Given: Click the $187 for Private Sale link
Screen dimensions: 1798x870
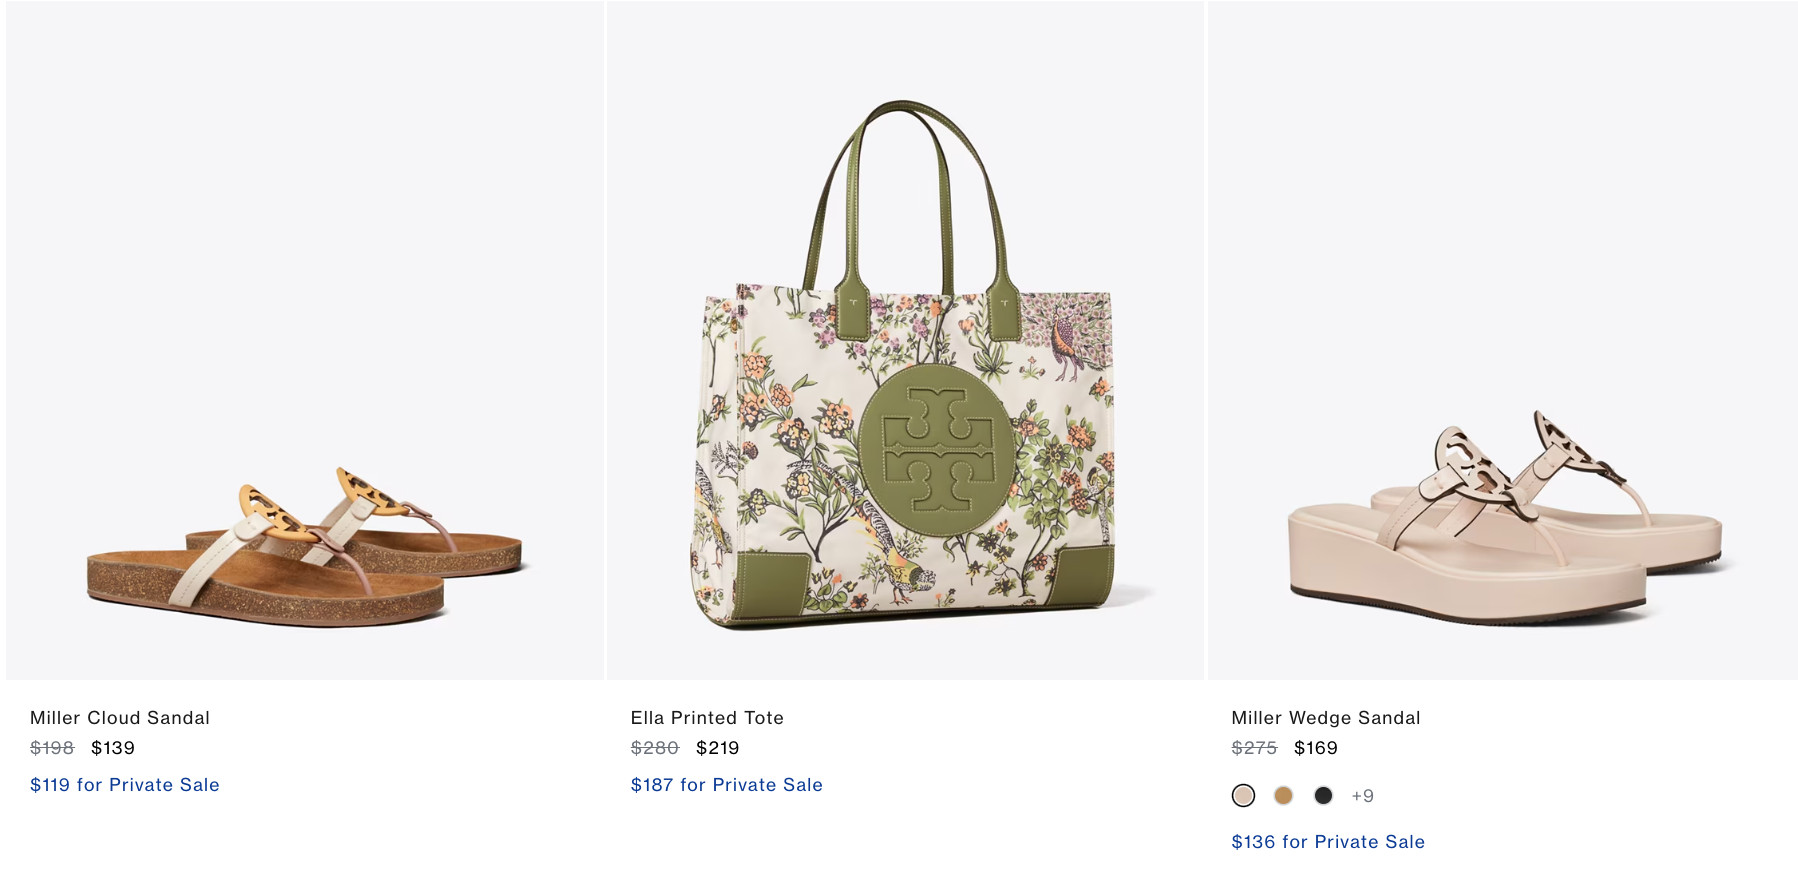Looking at the screenshot, I should (x=727, y=785).
